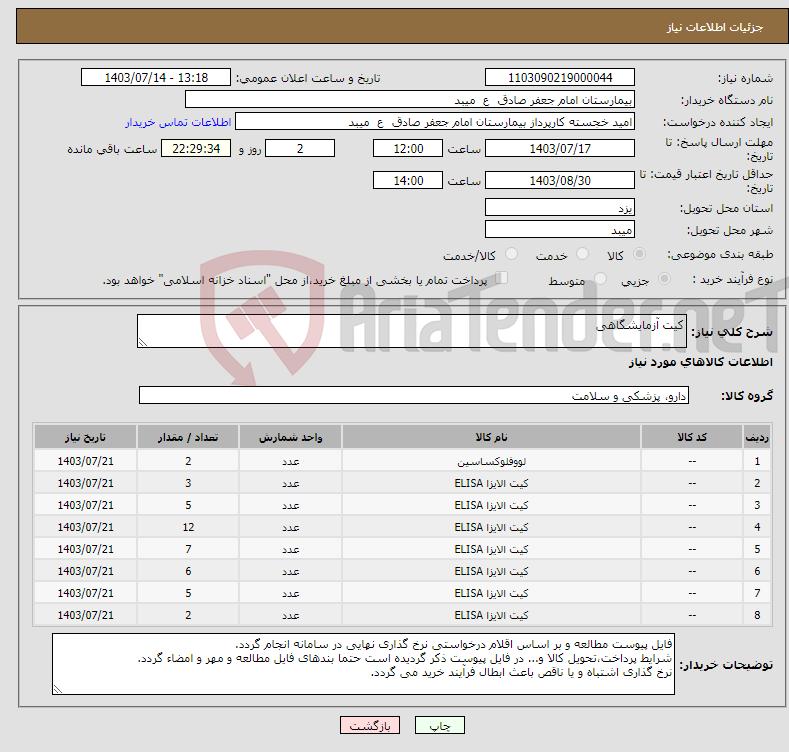Screen dimensions: 789x752
Task: Click the resize handle of buyer notes textarea
Action: click(58, 689)
